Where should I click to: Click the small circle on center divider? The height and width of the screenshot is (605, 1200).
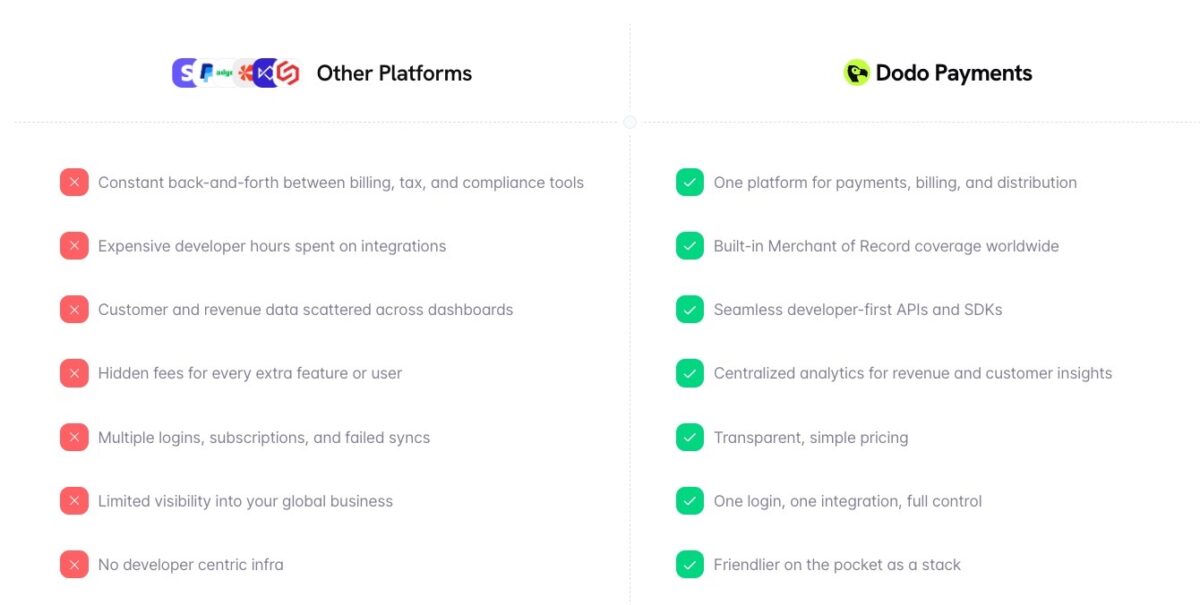630,122
